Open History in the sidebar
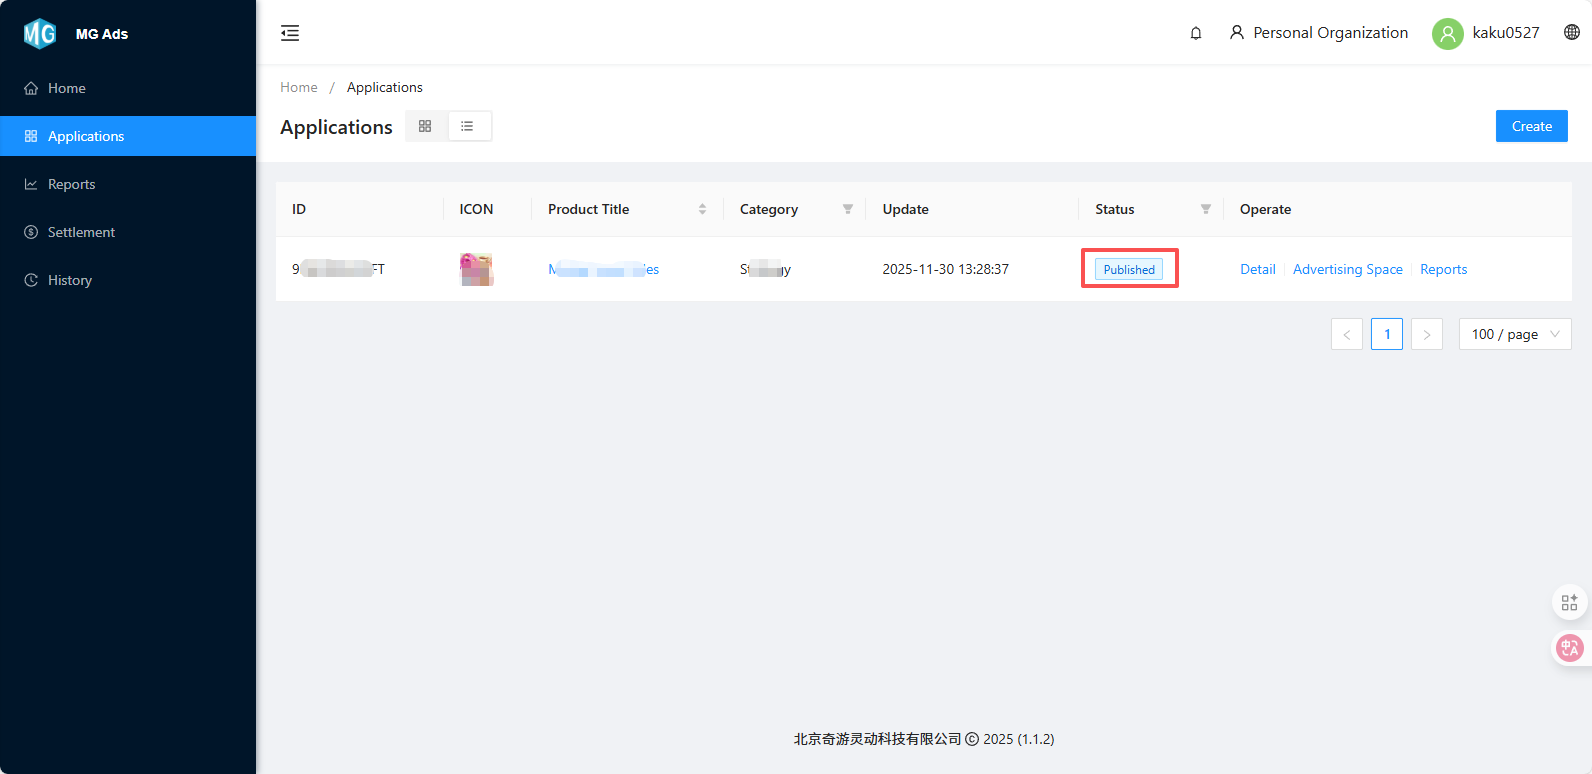This screenshot has width=1592, height=774. pos(69,280)
